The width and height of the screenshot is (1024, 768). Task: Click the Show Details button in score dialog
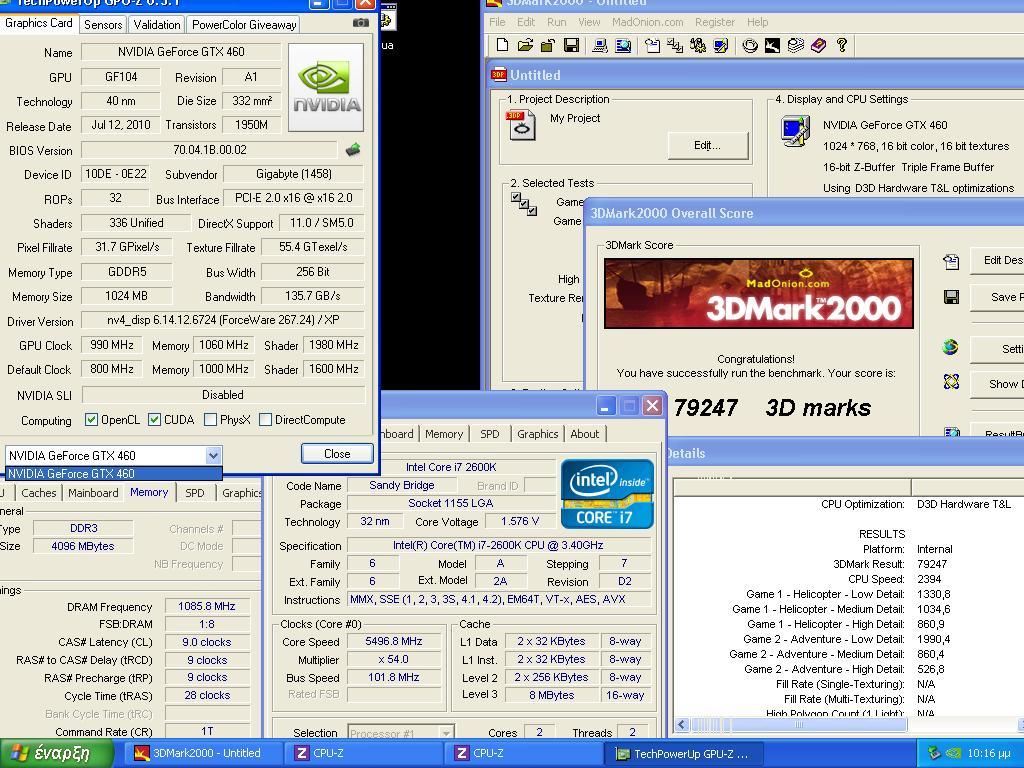[x=997, y=385]
